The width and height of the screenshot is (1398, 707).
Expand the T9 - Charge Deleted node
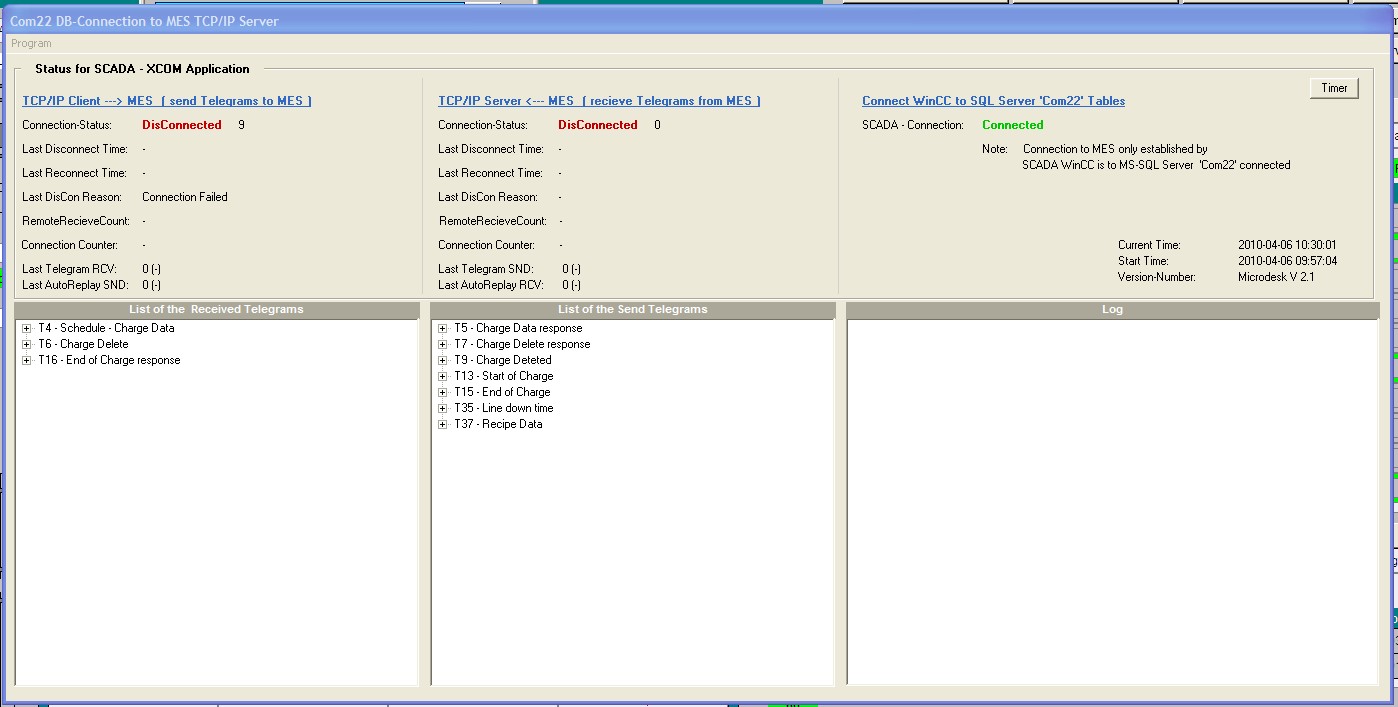(443, 360)
